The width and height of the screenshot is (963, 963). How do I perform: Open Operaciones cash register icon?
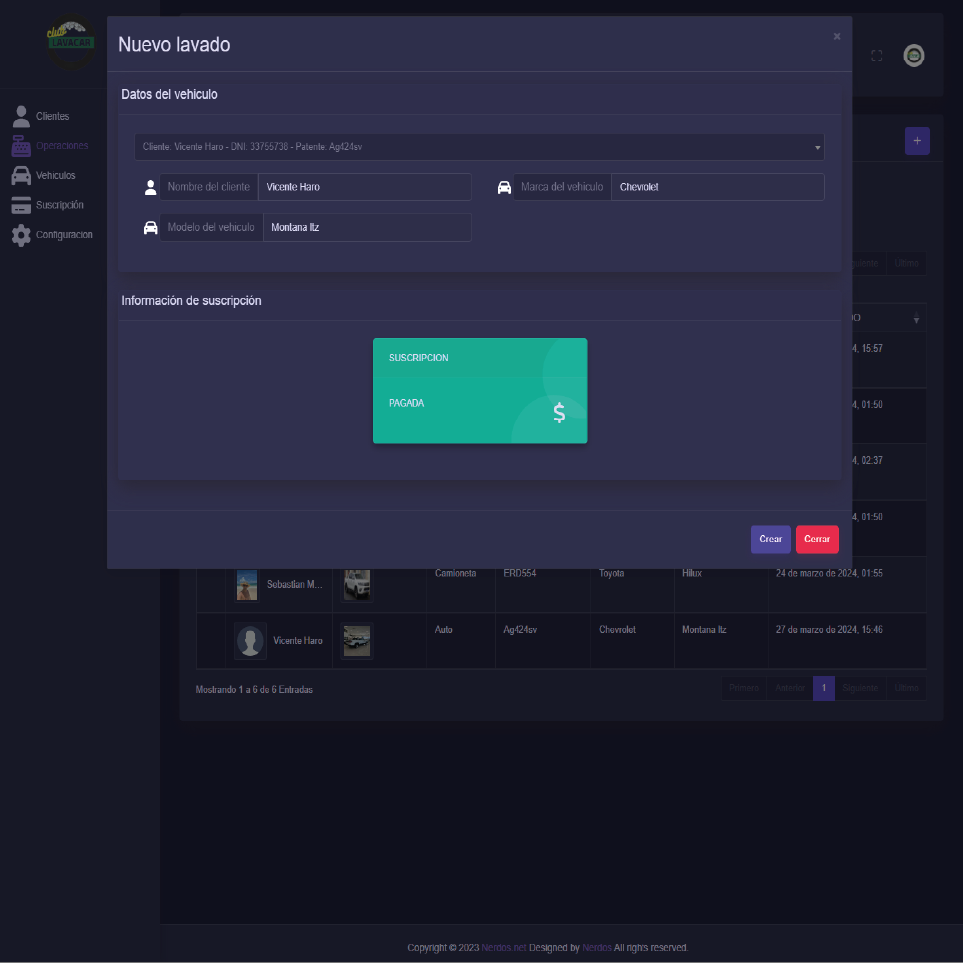click(x=21, y=146)
